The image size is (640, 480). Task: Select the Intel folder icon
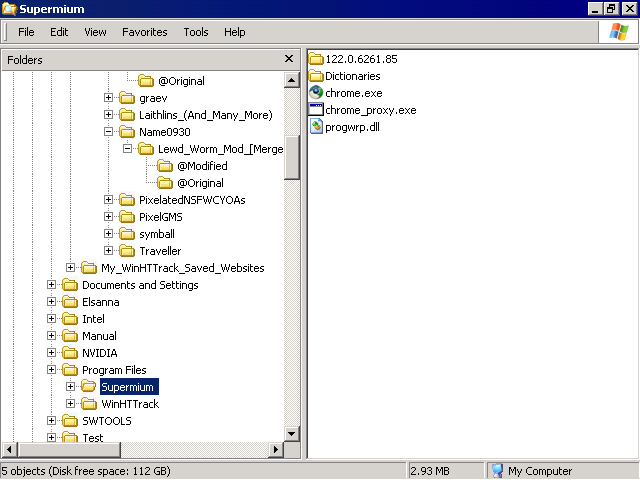70,319
